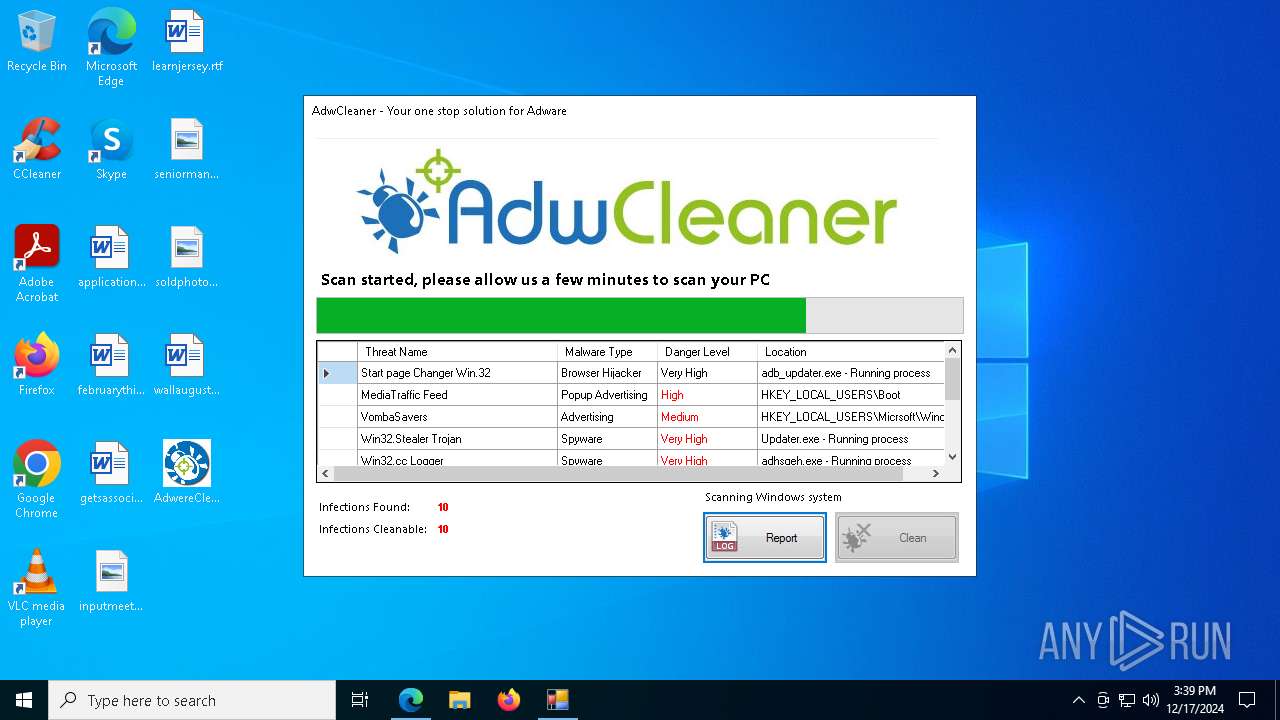1280x720 pixels.
Task: Select the AdwereCle desktop icon
Action: [x=187, y=474]
